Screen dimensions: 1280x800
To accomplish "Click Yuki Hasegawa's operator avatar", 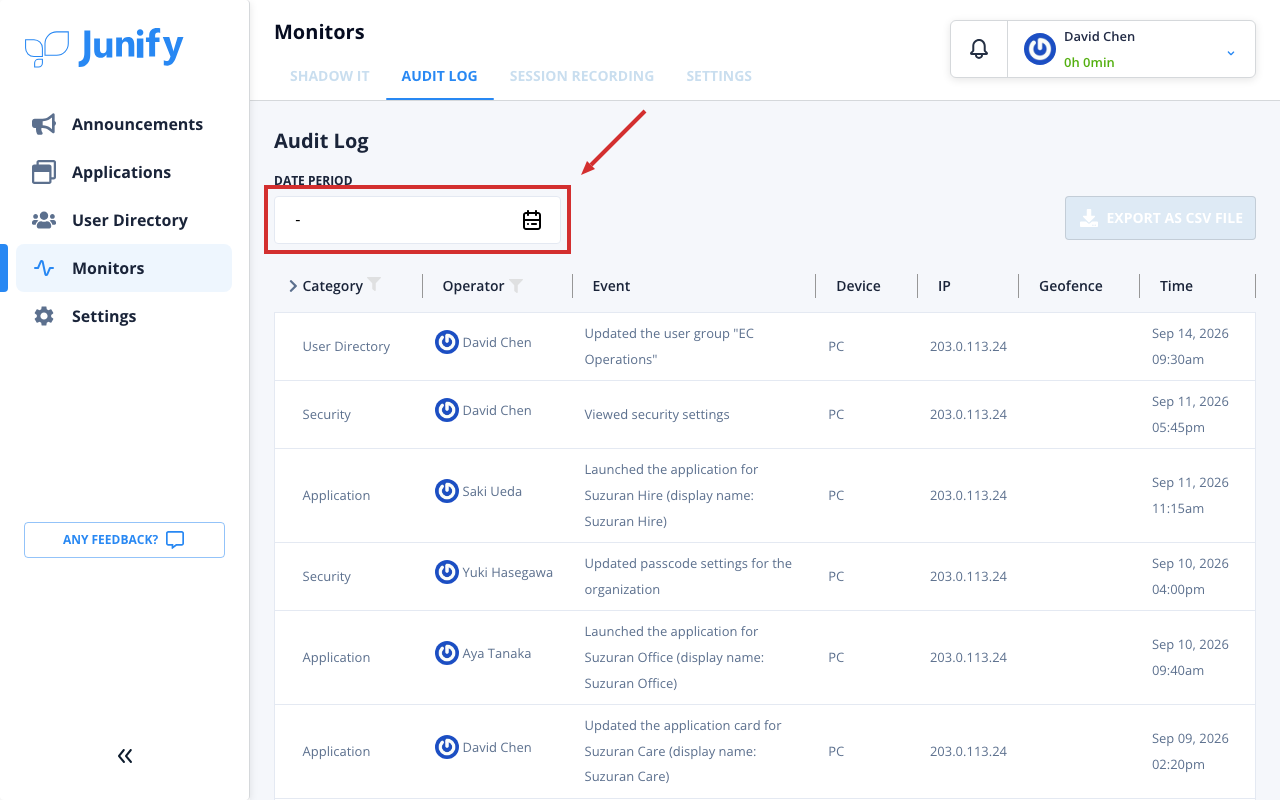I will pos(447,572).
